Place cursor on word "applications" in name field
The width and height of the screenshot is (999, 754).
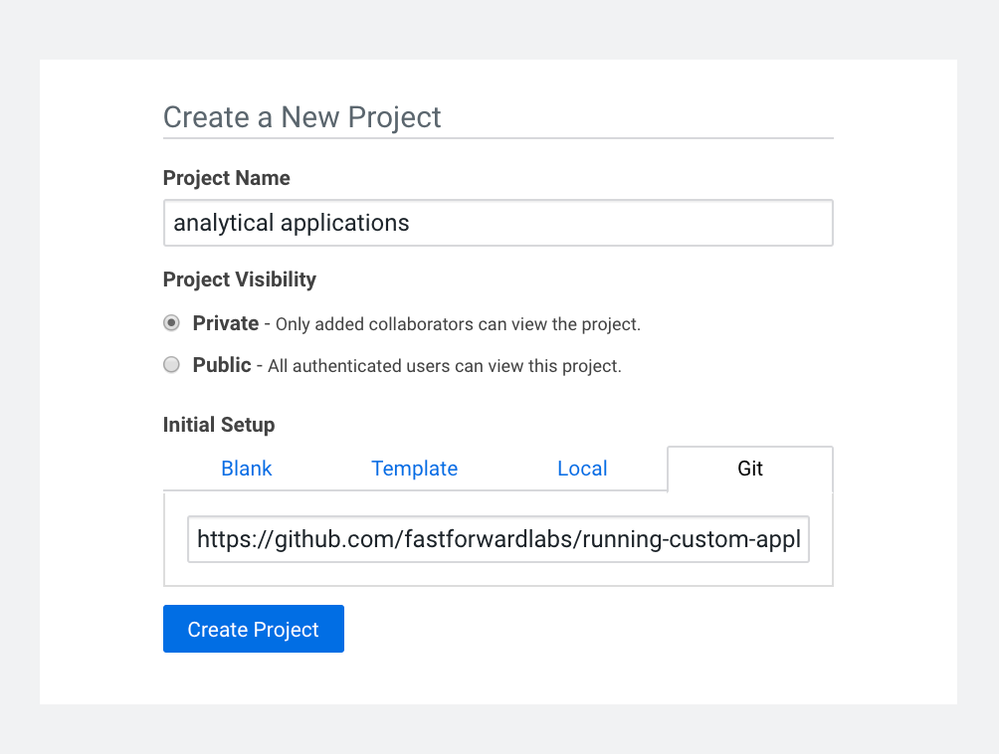click(345, 223)
